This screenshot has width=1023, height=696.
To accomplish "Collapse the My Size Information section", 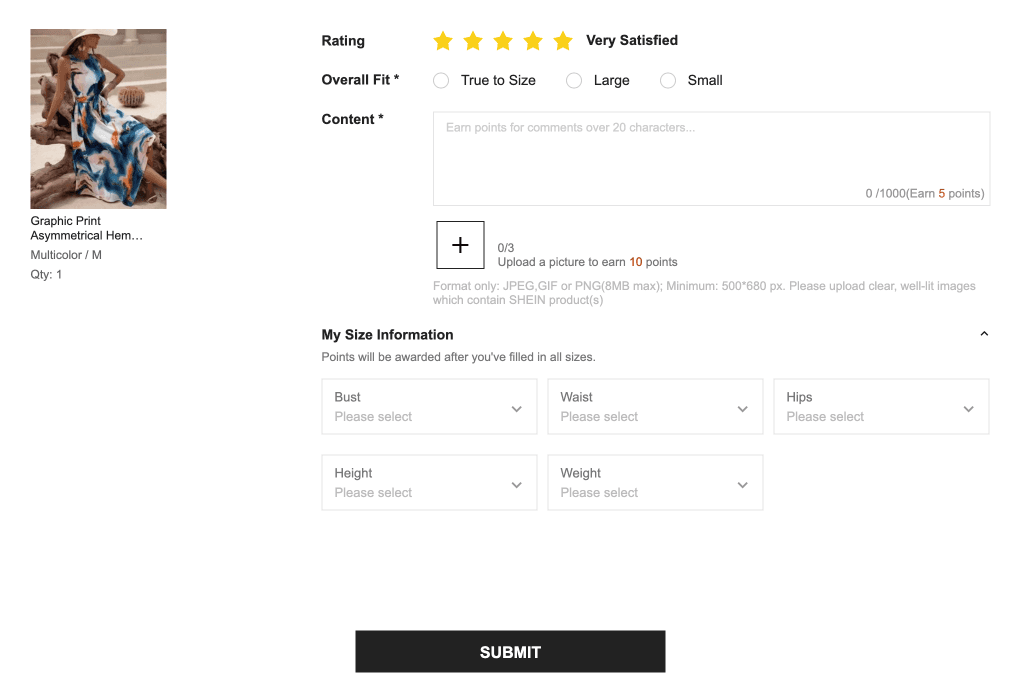I will click(x=984, y=334).
